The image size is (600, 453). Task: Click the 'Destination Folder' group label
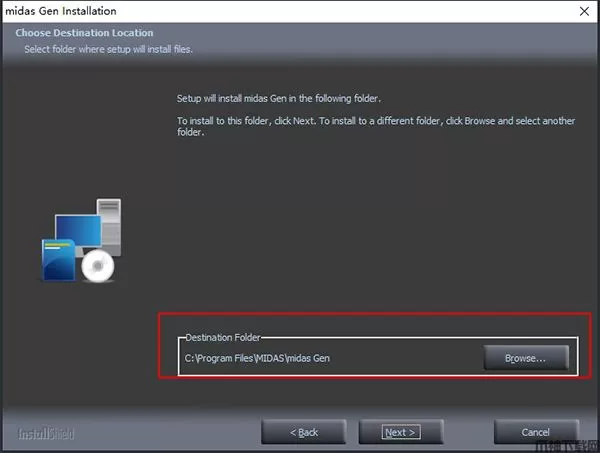click(223, 337)
